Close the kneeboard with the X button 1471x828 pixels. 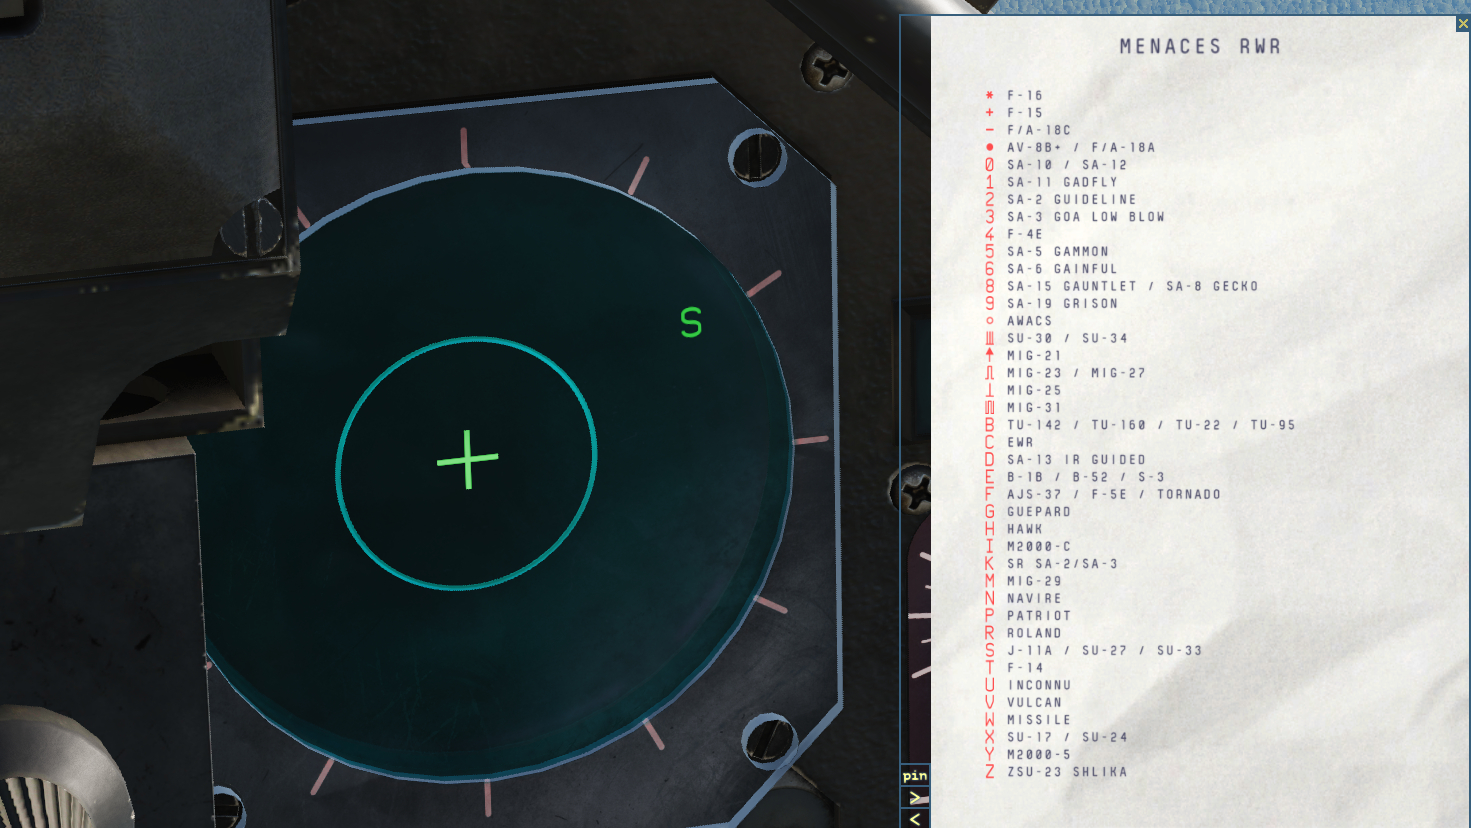click(x=1463, y=24)
